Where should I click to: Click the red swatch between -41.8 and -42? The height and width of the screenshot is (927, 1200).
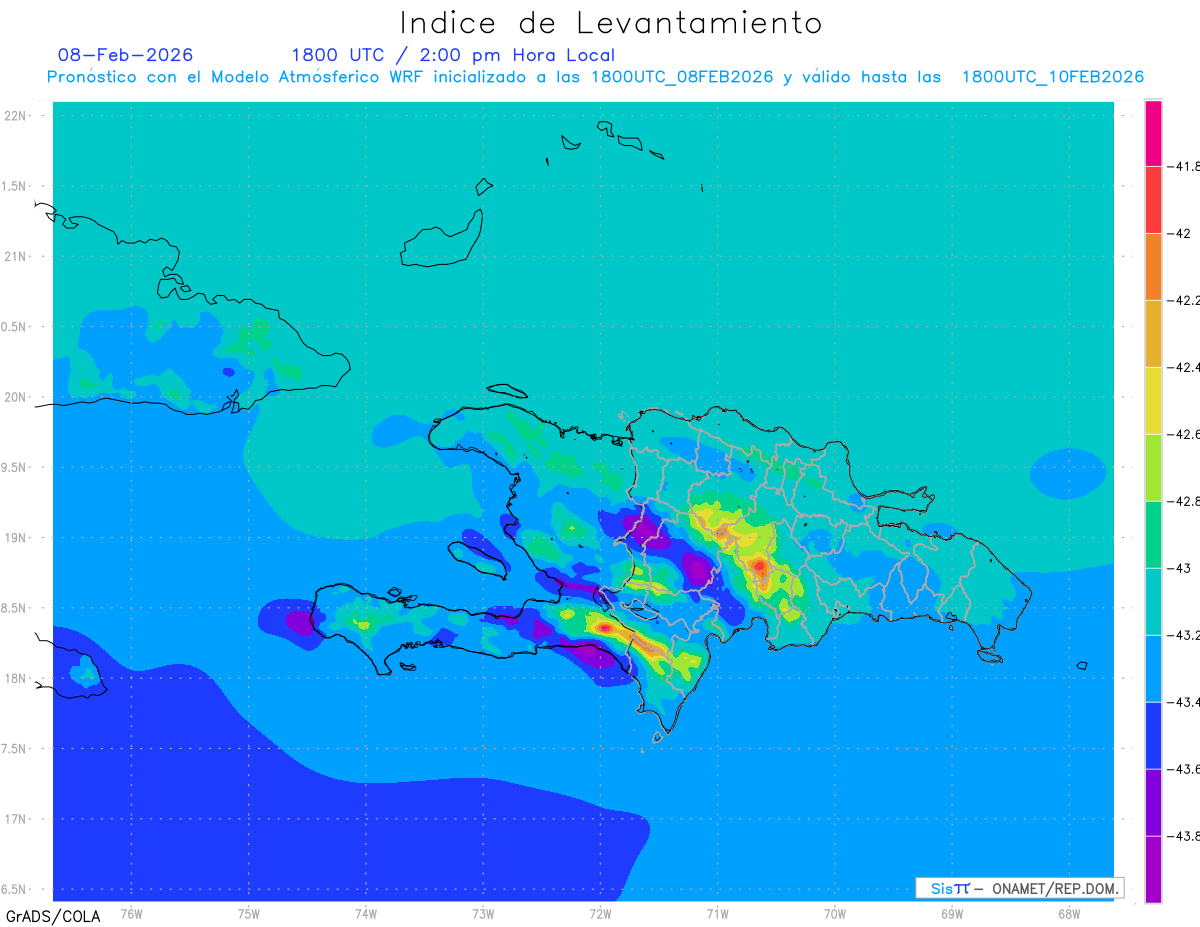(x=1153, y=200)
